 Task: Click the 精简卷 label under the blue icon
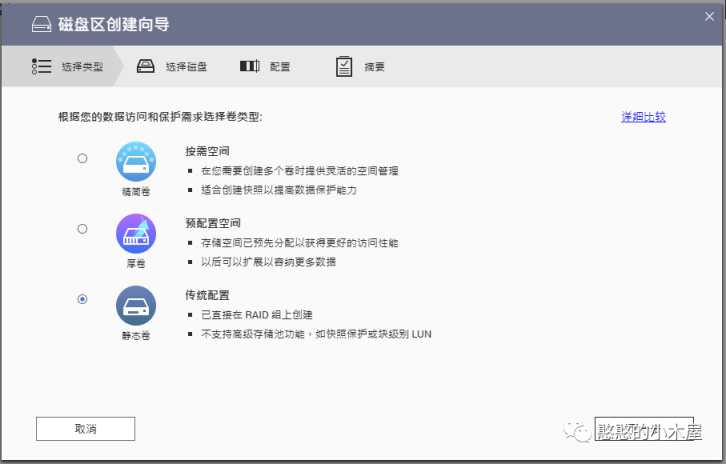tap(136, 192)
